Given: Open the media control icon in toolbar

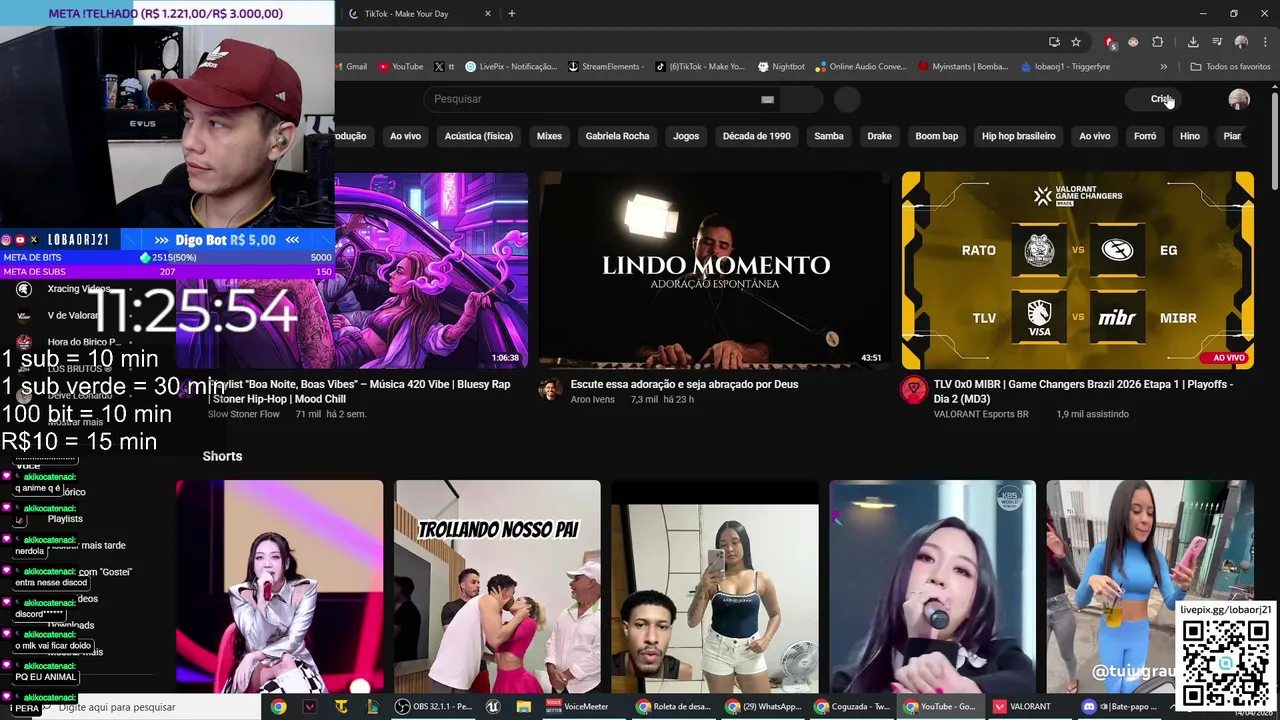Looking at the screenshot, I should [1217, 42].
